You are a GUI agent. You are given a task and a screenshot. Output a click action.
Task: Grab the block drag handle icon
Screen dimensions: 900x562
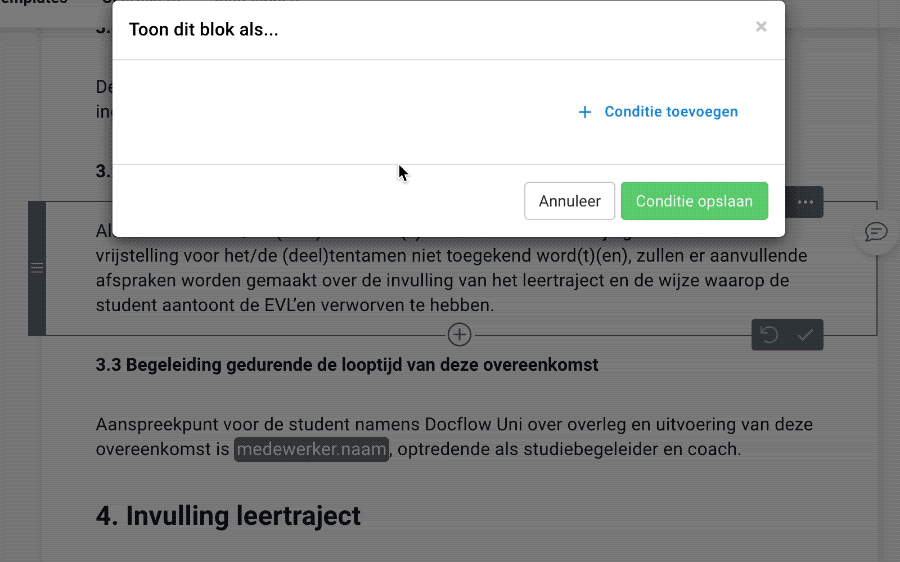tap(37, 267)
